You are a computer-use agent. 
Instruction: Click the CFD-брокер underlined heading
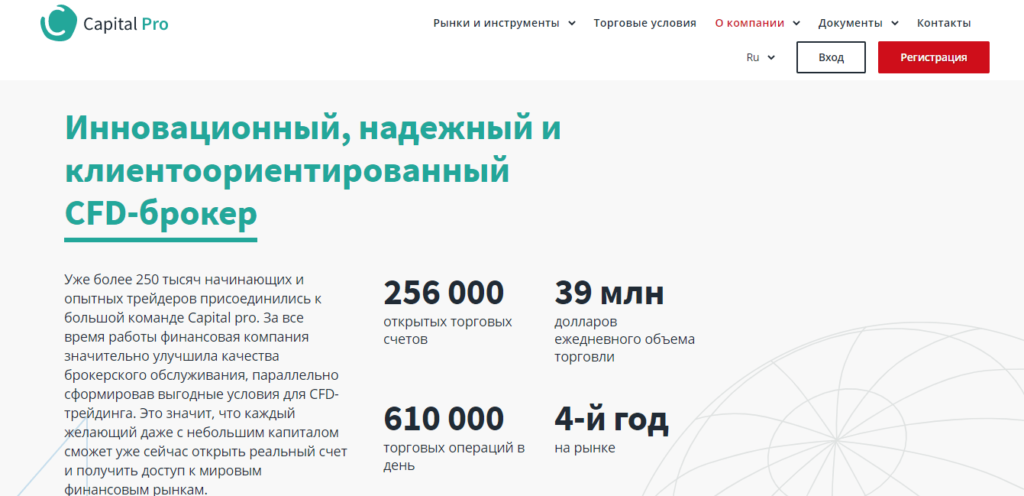pos(161,215)
